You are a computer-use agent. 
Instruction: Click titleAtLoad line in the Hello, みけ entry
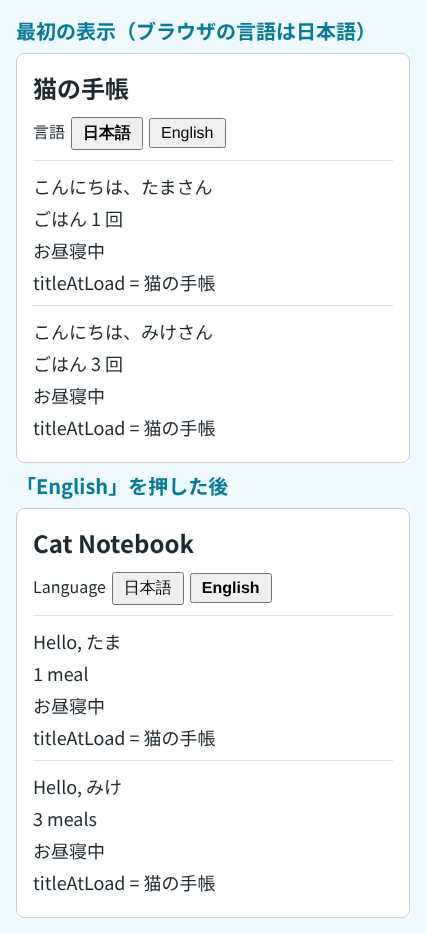125,883
